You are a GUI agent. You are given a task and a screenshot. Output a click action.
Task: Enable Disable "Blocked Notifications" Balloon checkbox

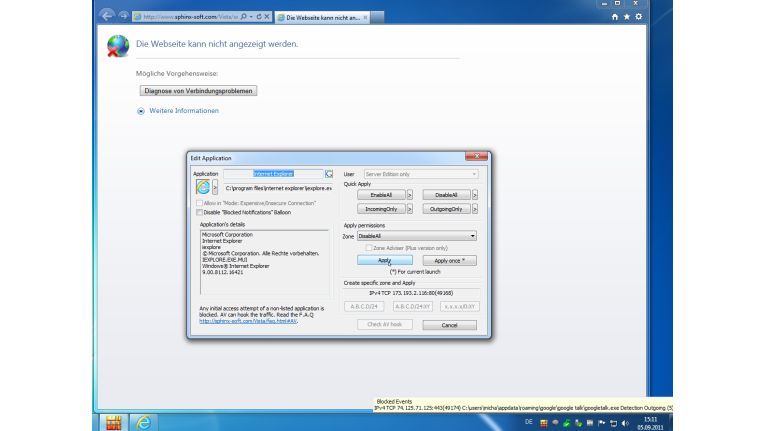(x=200, y=212)
